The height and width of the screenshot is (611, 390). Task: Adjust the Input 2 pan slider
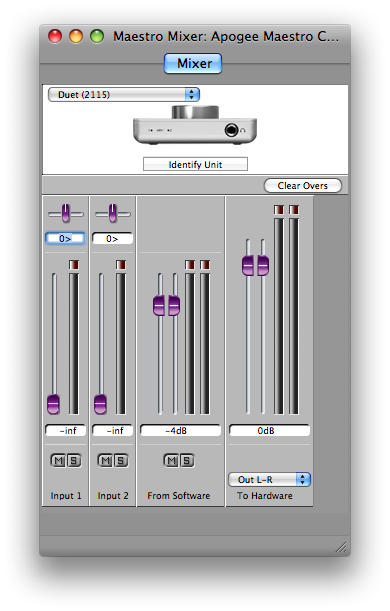click(x=113, y=214)
